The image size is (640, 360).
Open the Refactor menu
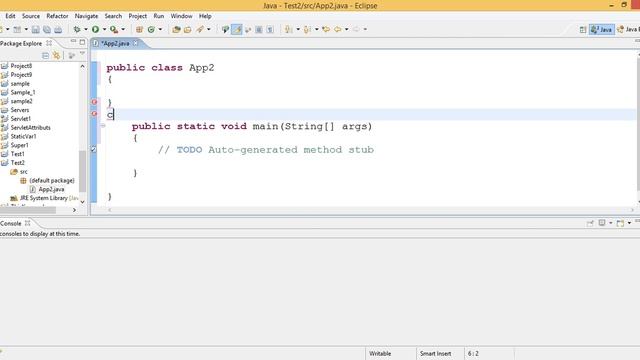[57, 16]
